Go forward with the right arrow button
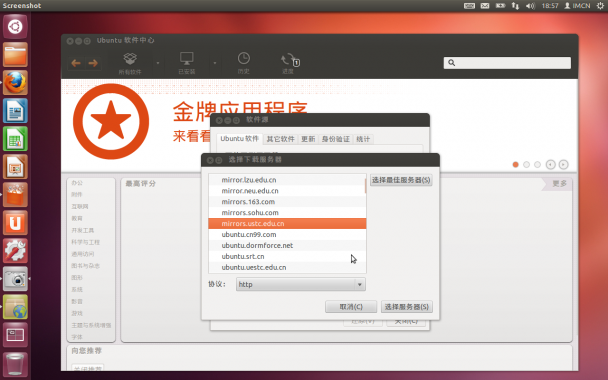 [x=93, y=63]
